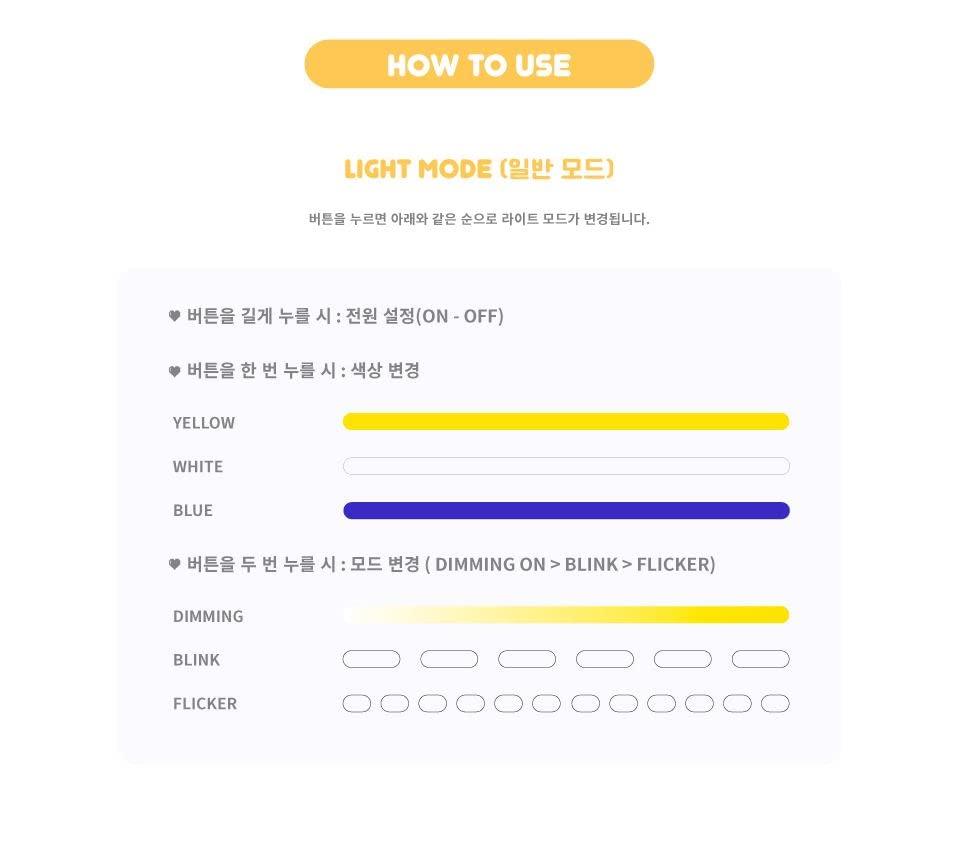Click the first pill in the BLINK row
The image size is (973, 849).
[371, 659]
